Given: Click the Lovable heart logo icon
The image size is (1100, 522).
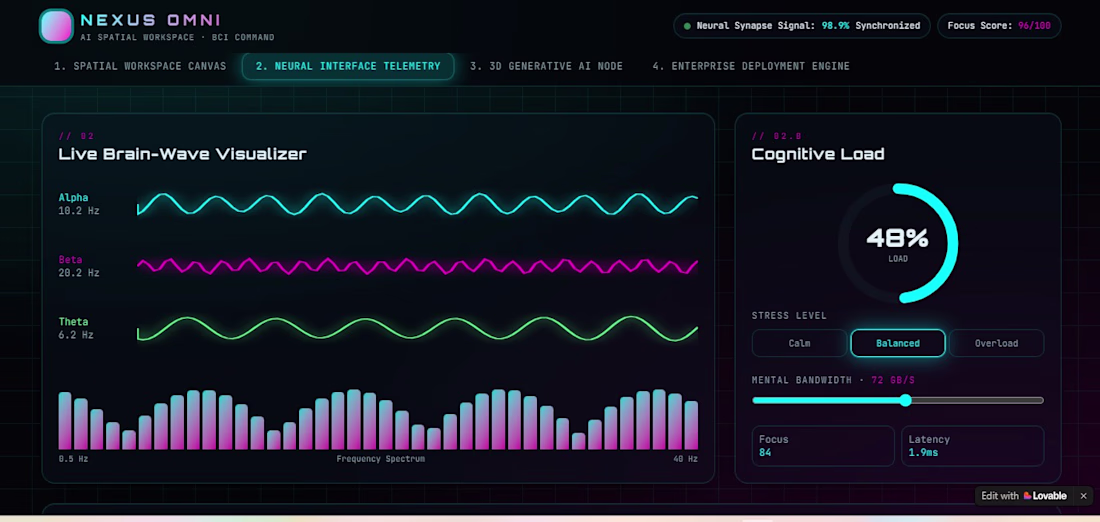Looking at the screenshot, I should [x=1027, y=495].
